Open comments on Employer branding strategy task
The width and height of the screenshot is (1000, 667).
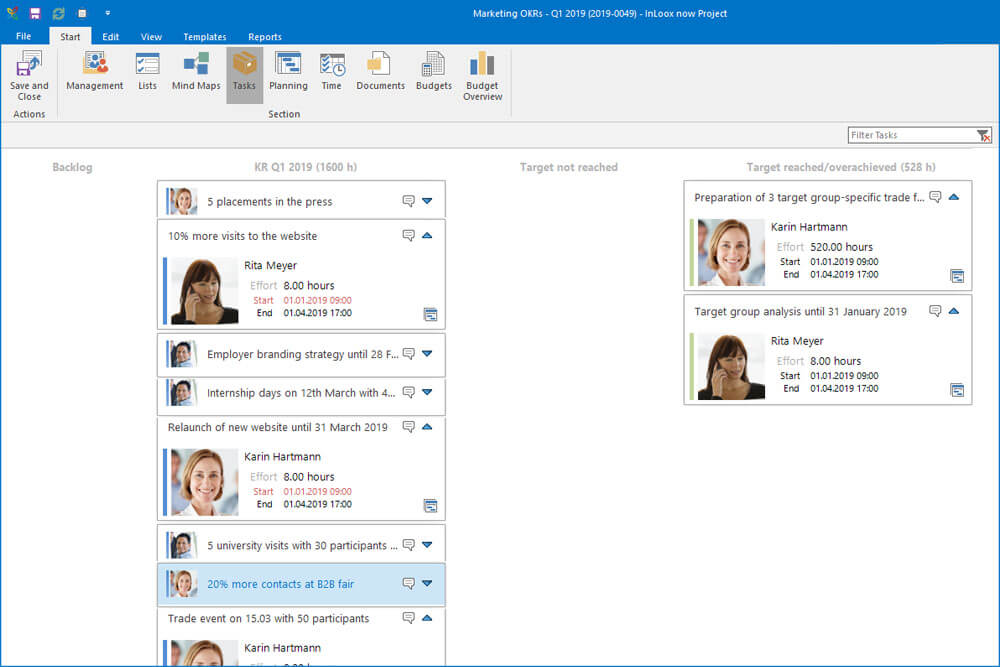(408, 353)
